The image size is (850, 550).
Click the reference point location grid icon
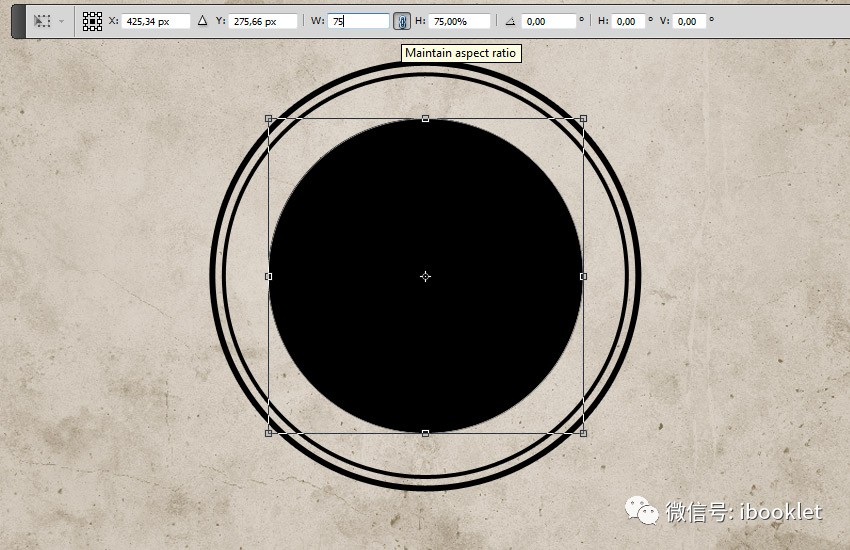pos(92,21)
